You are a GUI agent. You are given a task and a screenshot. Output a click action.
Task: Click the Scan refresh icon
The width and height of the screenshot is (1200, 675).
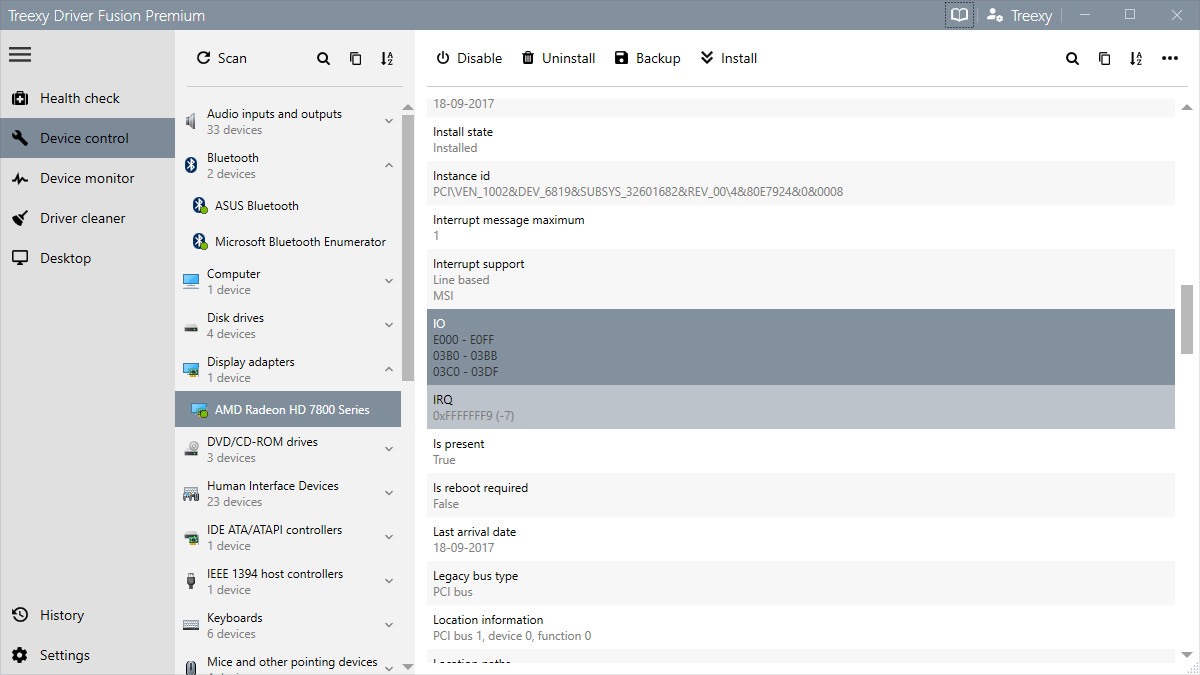[202, 58]
